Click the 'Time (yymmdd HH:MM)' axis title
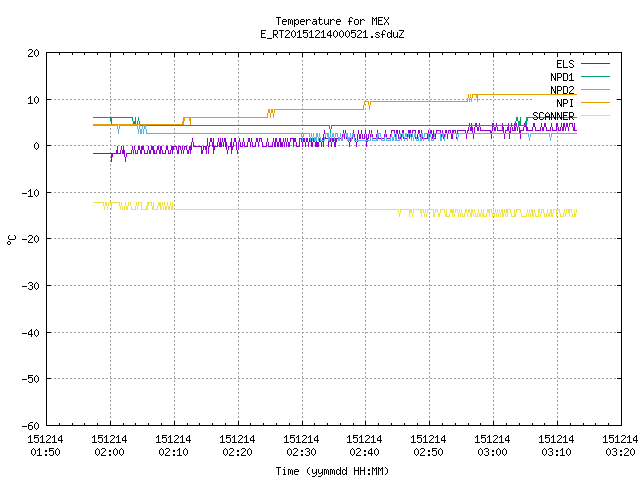 [332, 471]
